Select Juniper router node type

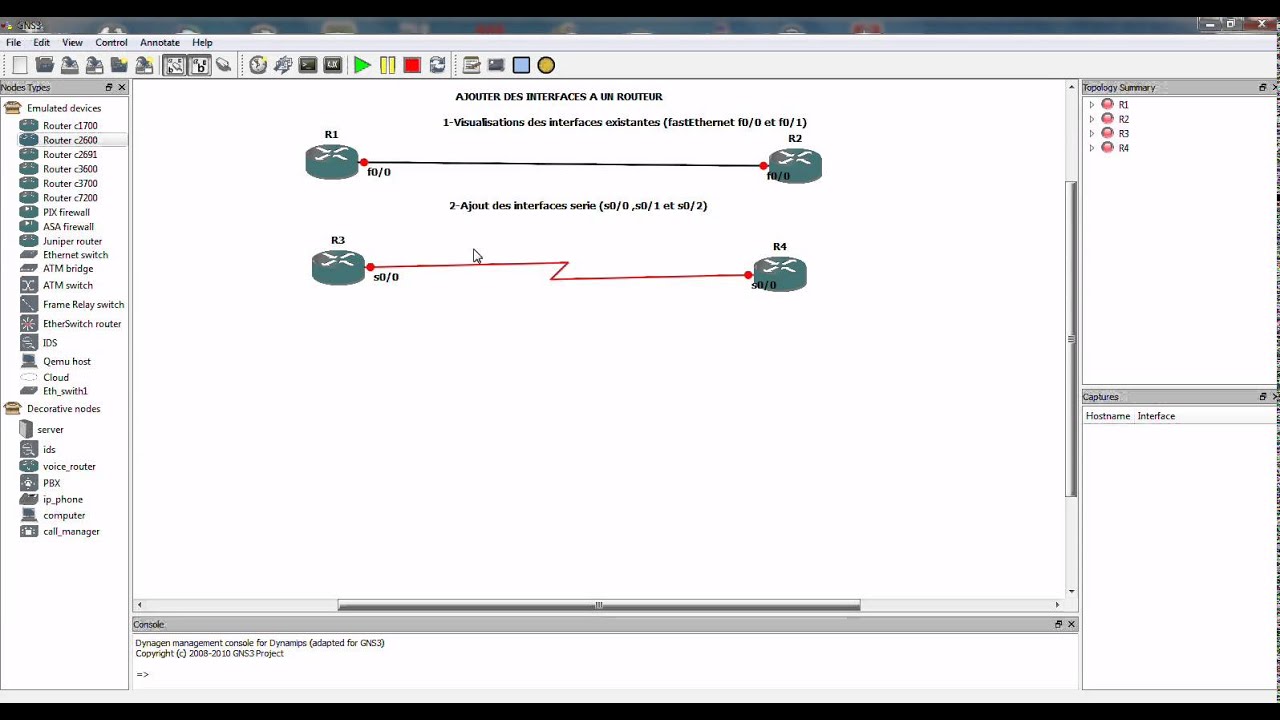(x=72, y=241)
